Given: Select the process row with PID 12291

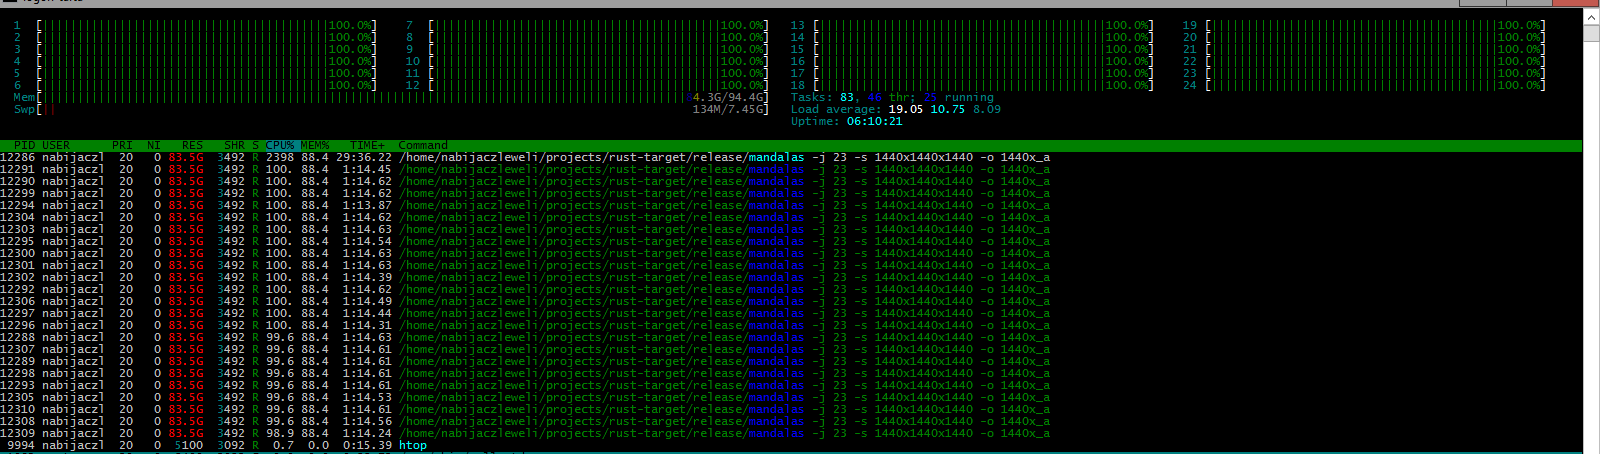Looking at the screenshot, I should pyautogui.click(x=500, y=170).
